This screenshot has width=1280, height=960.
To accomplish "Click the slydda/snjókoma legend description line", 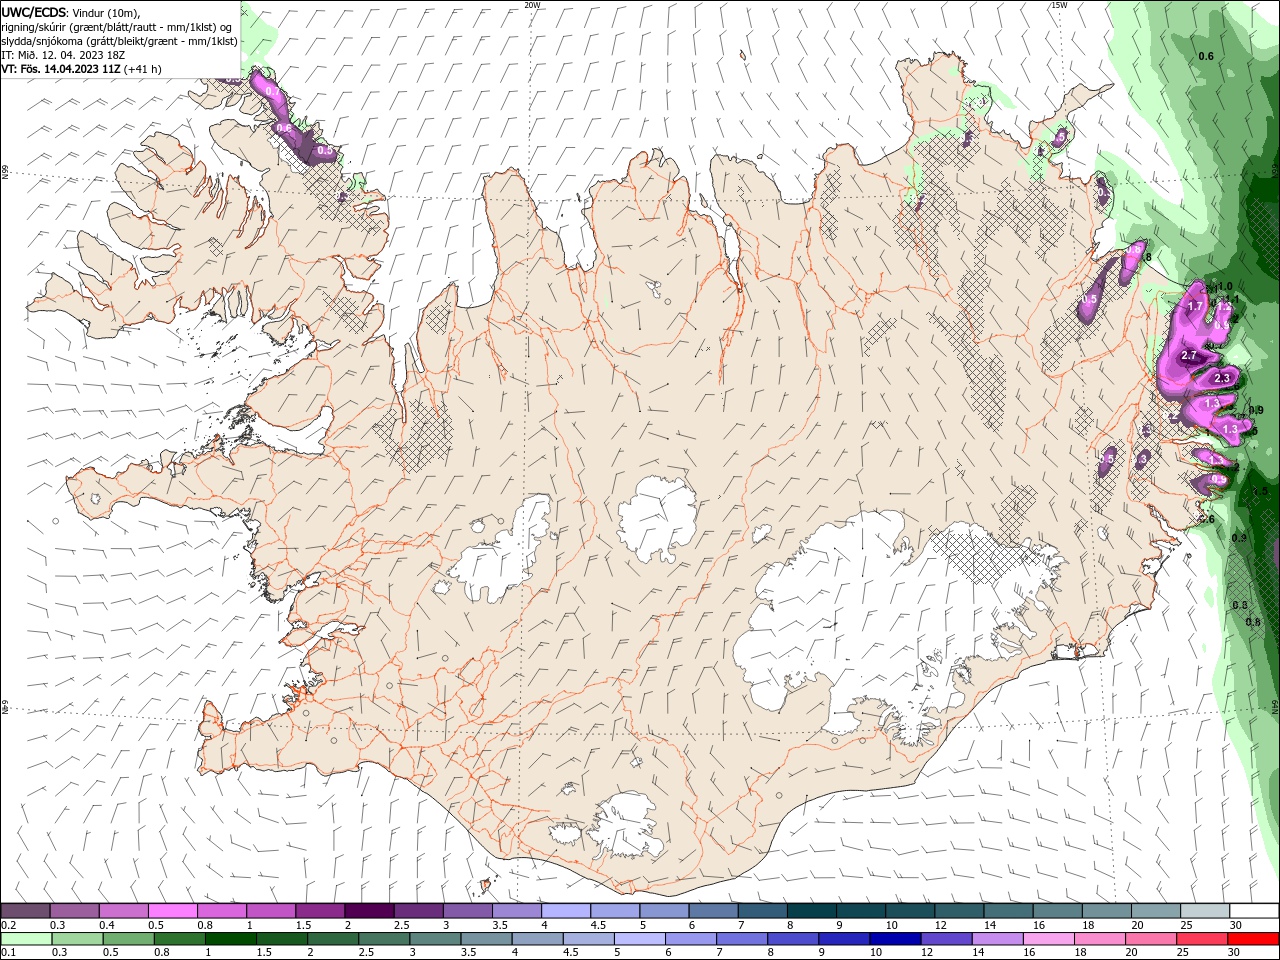I will [x=120, y=41].
